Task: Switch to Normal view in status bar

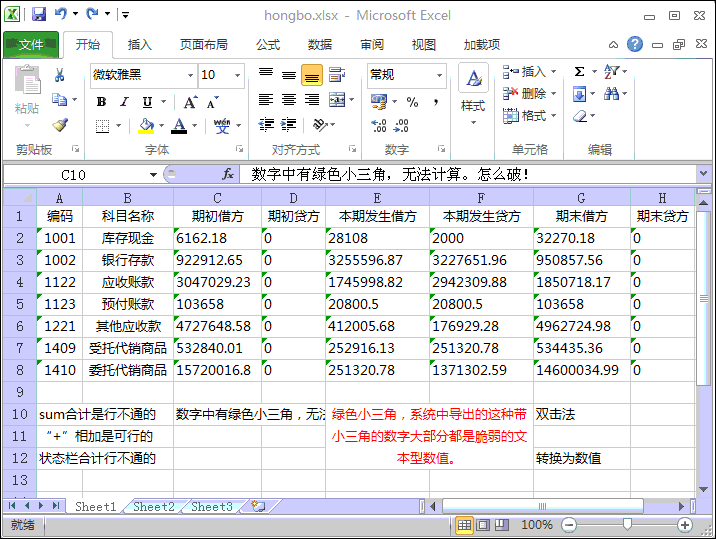Action: pyautogui.click(x=464, y=525)
